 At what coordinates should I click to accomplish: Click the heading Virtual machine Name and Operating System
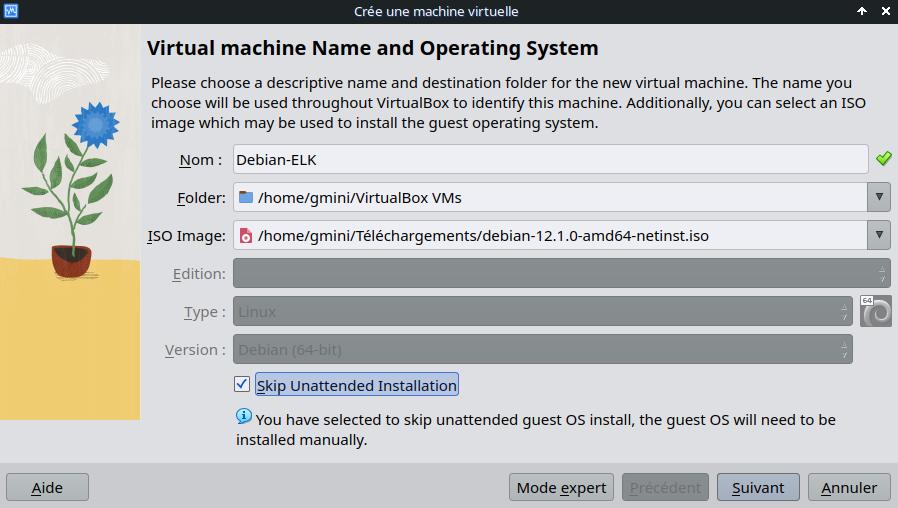[x=373, y=48]
